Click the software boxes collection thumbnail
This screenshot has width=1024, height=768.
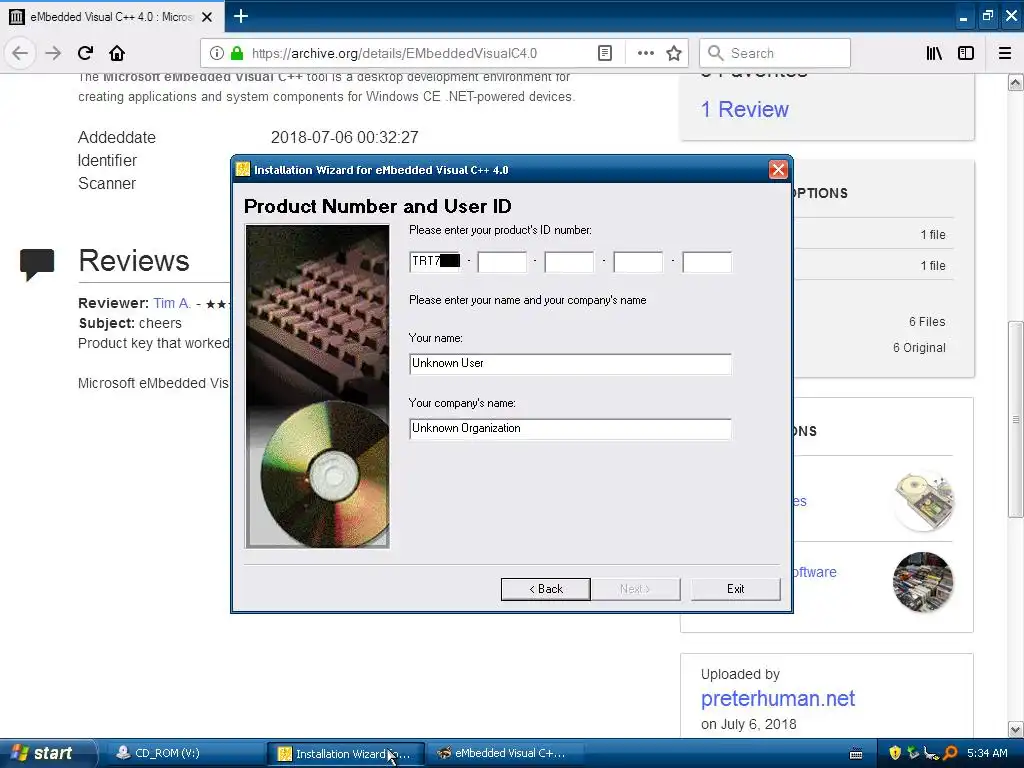coord(923,583)
